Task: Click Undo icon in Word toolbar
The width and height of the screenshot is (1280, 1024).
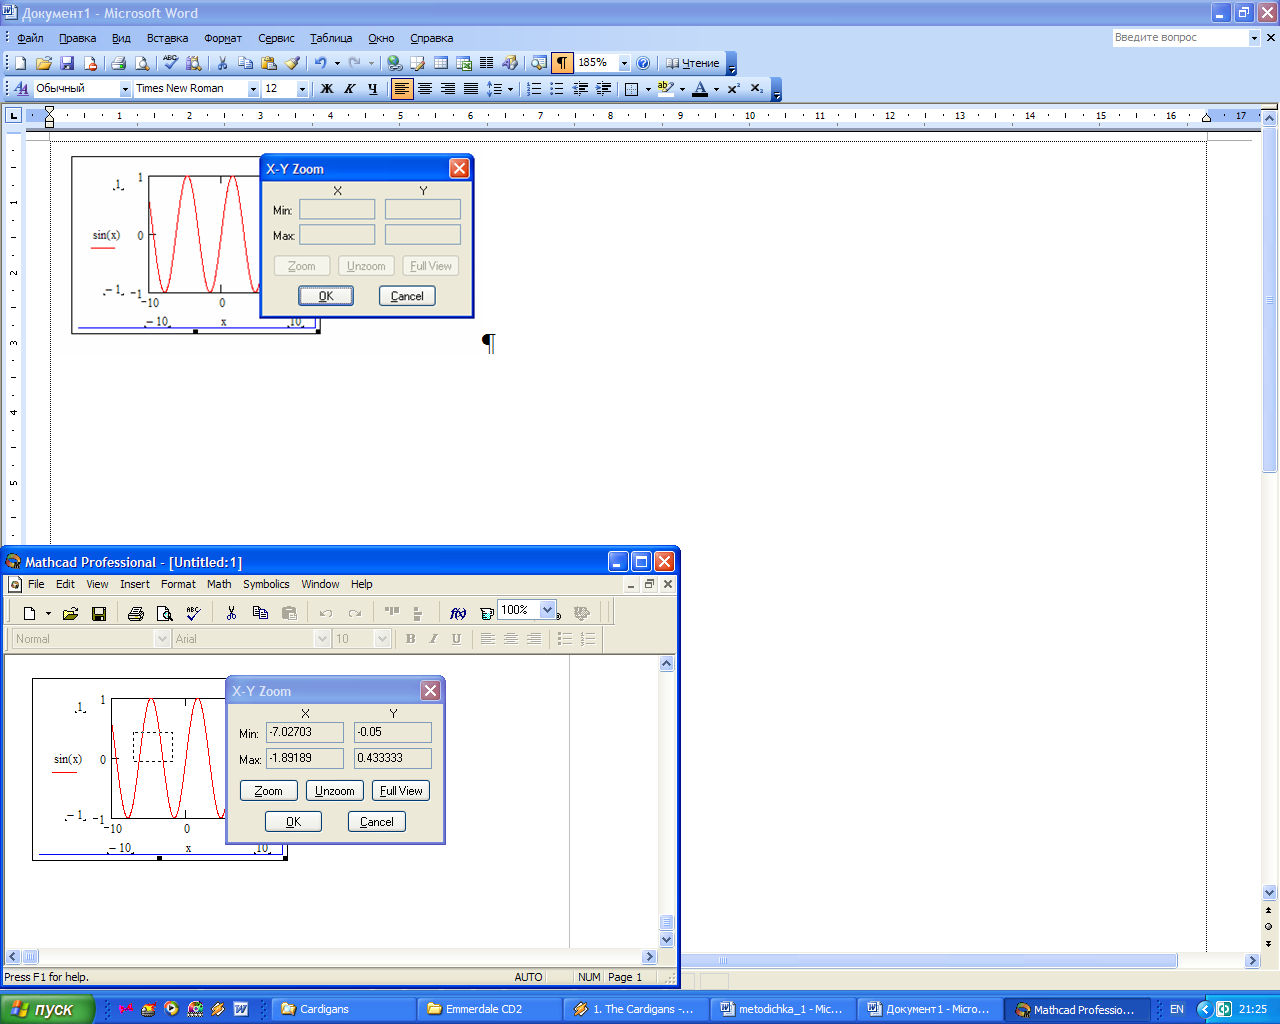Action: point(320,63)
